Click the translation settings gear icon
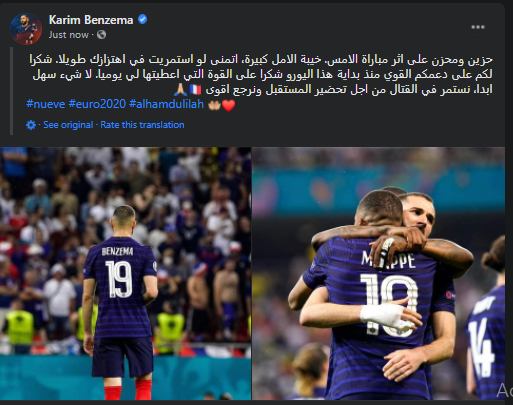513x405 pixels. click(31, 125)
